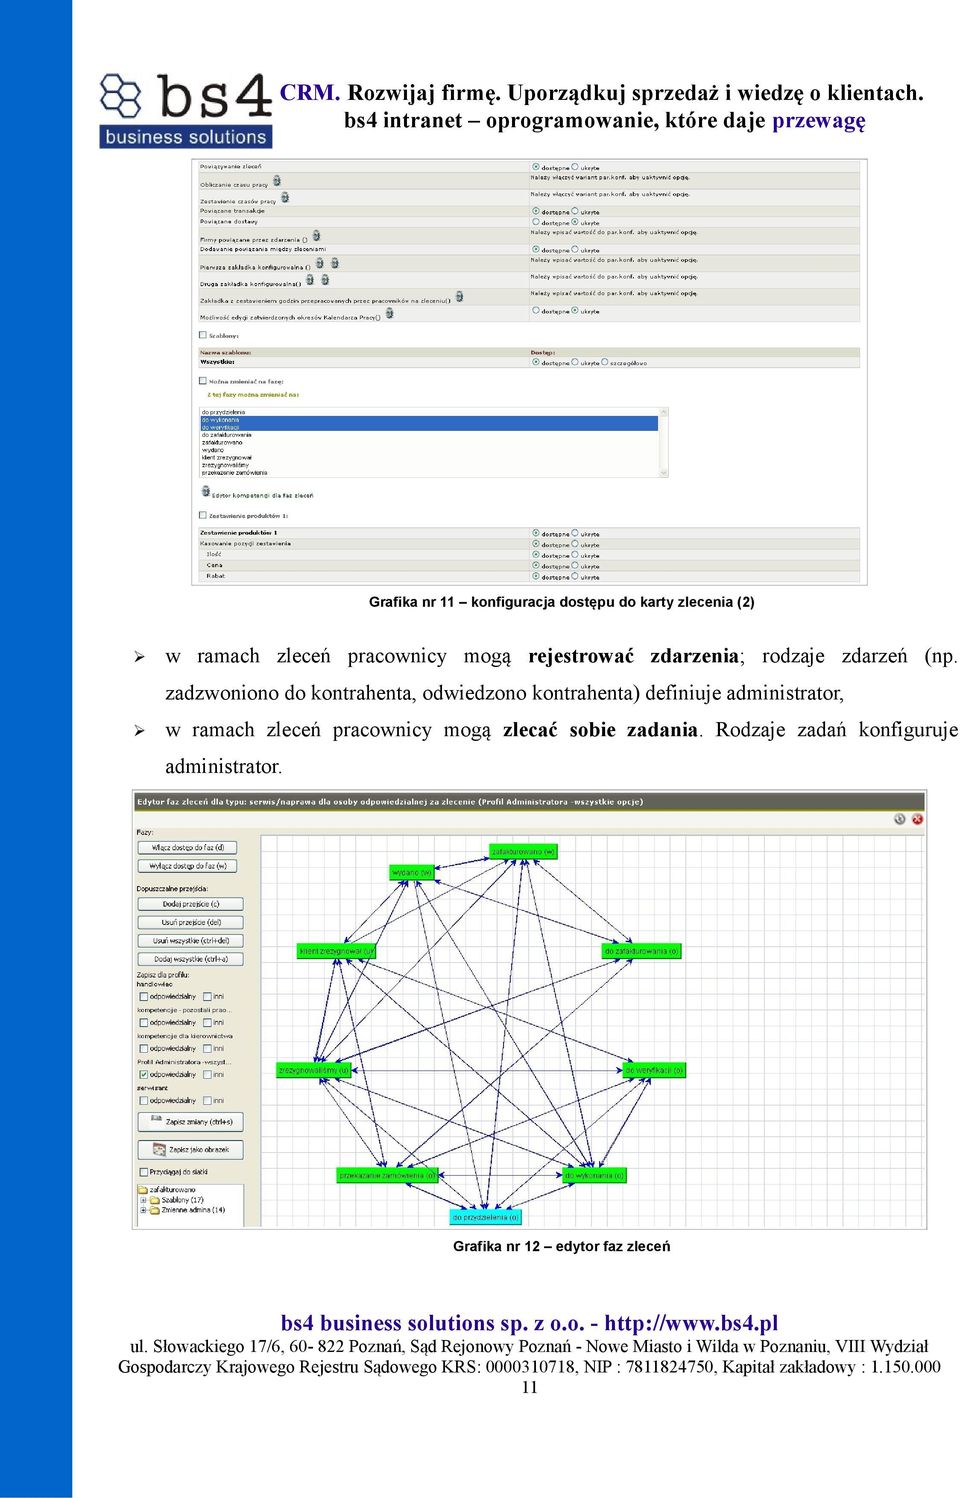The width and height of the screenshot is (960, 1498).
Task: Expand the Szablony (17) tree node
Action: (143, 1200)
